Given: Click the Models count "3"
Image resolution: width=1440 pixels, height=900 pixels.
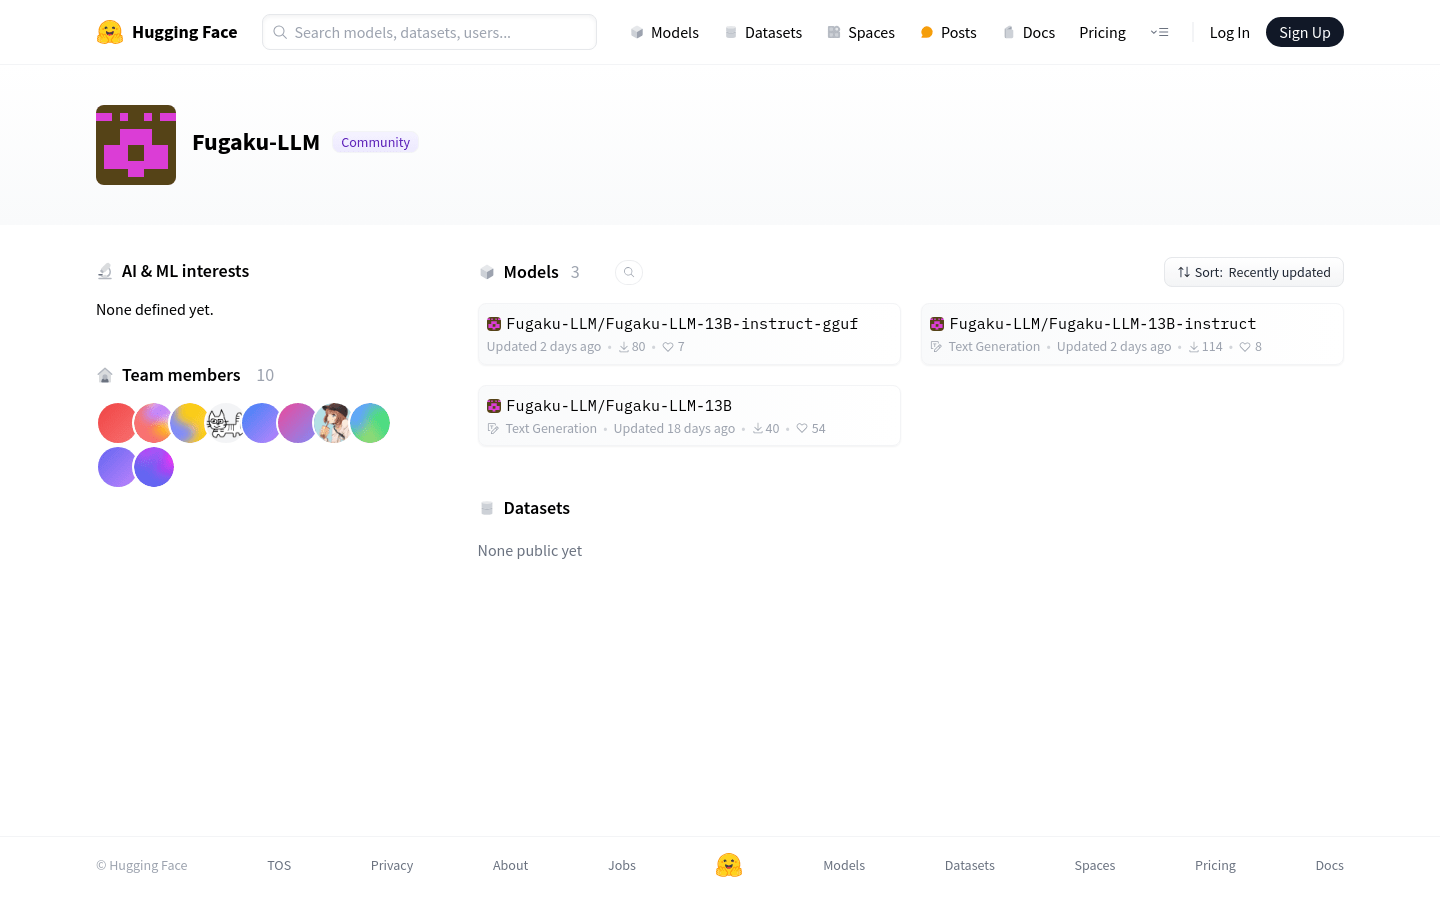Looking at the screenshot, I should [x=575, y=272].
